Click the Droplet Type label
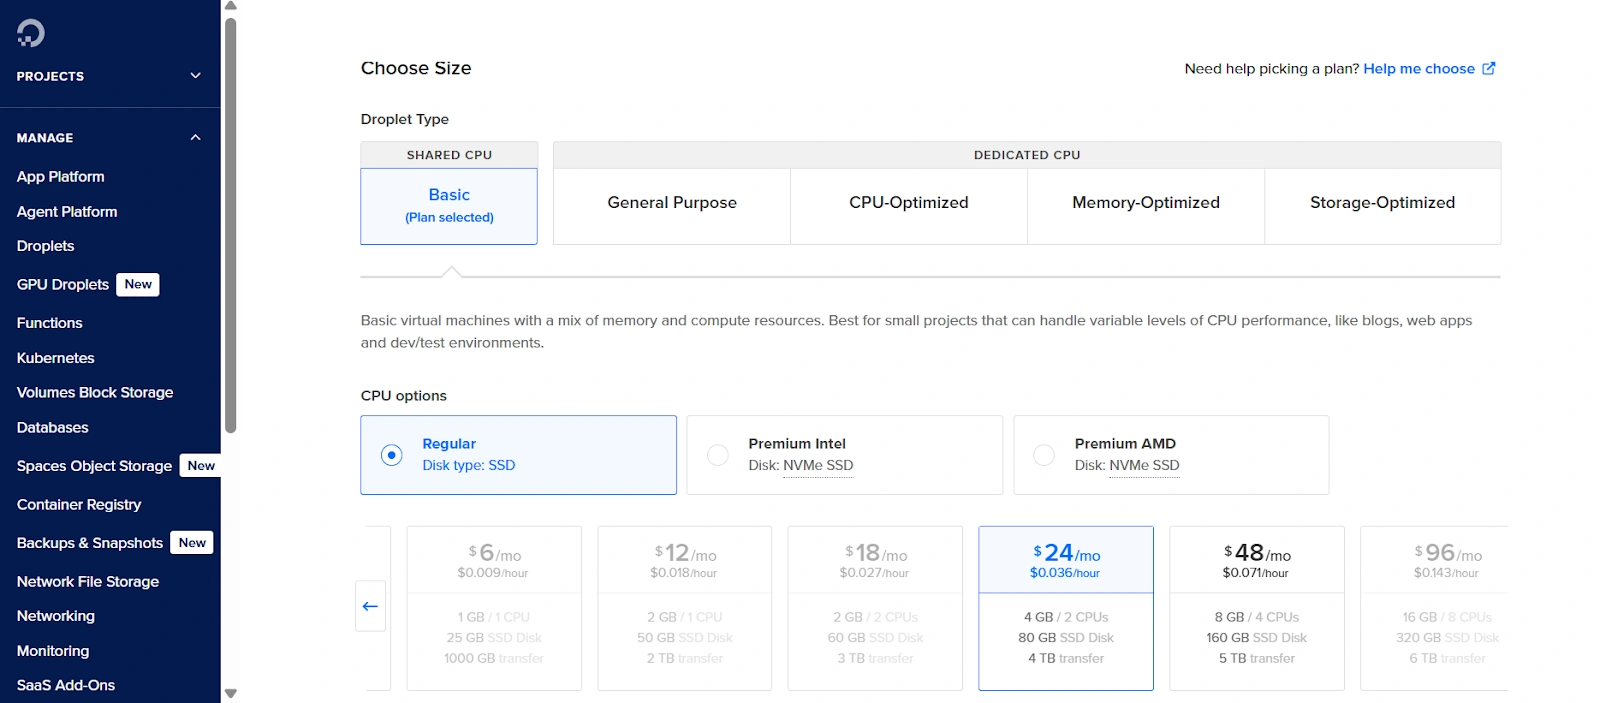Viewport: 1600px width, 703px height. pyautogui.click(x=405, y=119)
